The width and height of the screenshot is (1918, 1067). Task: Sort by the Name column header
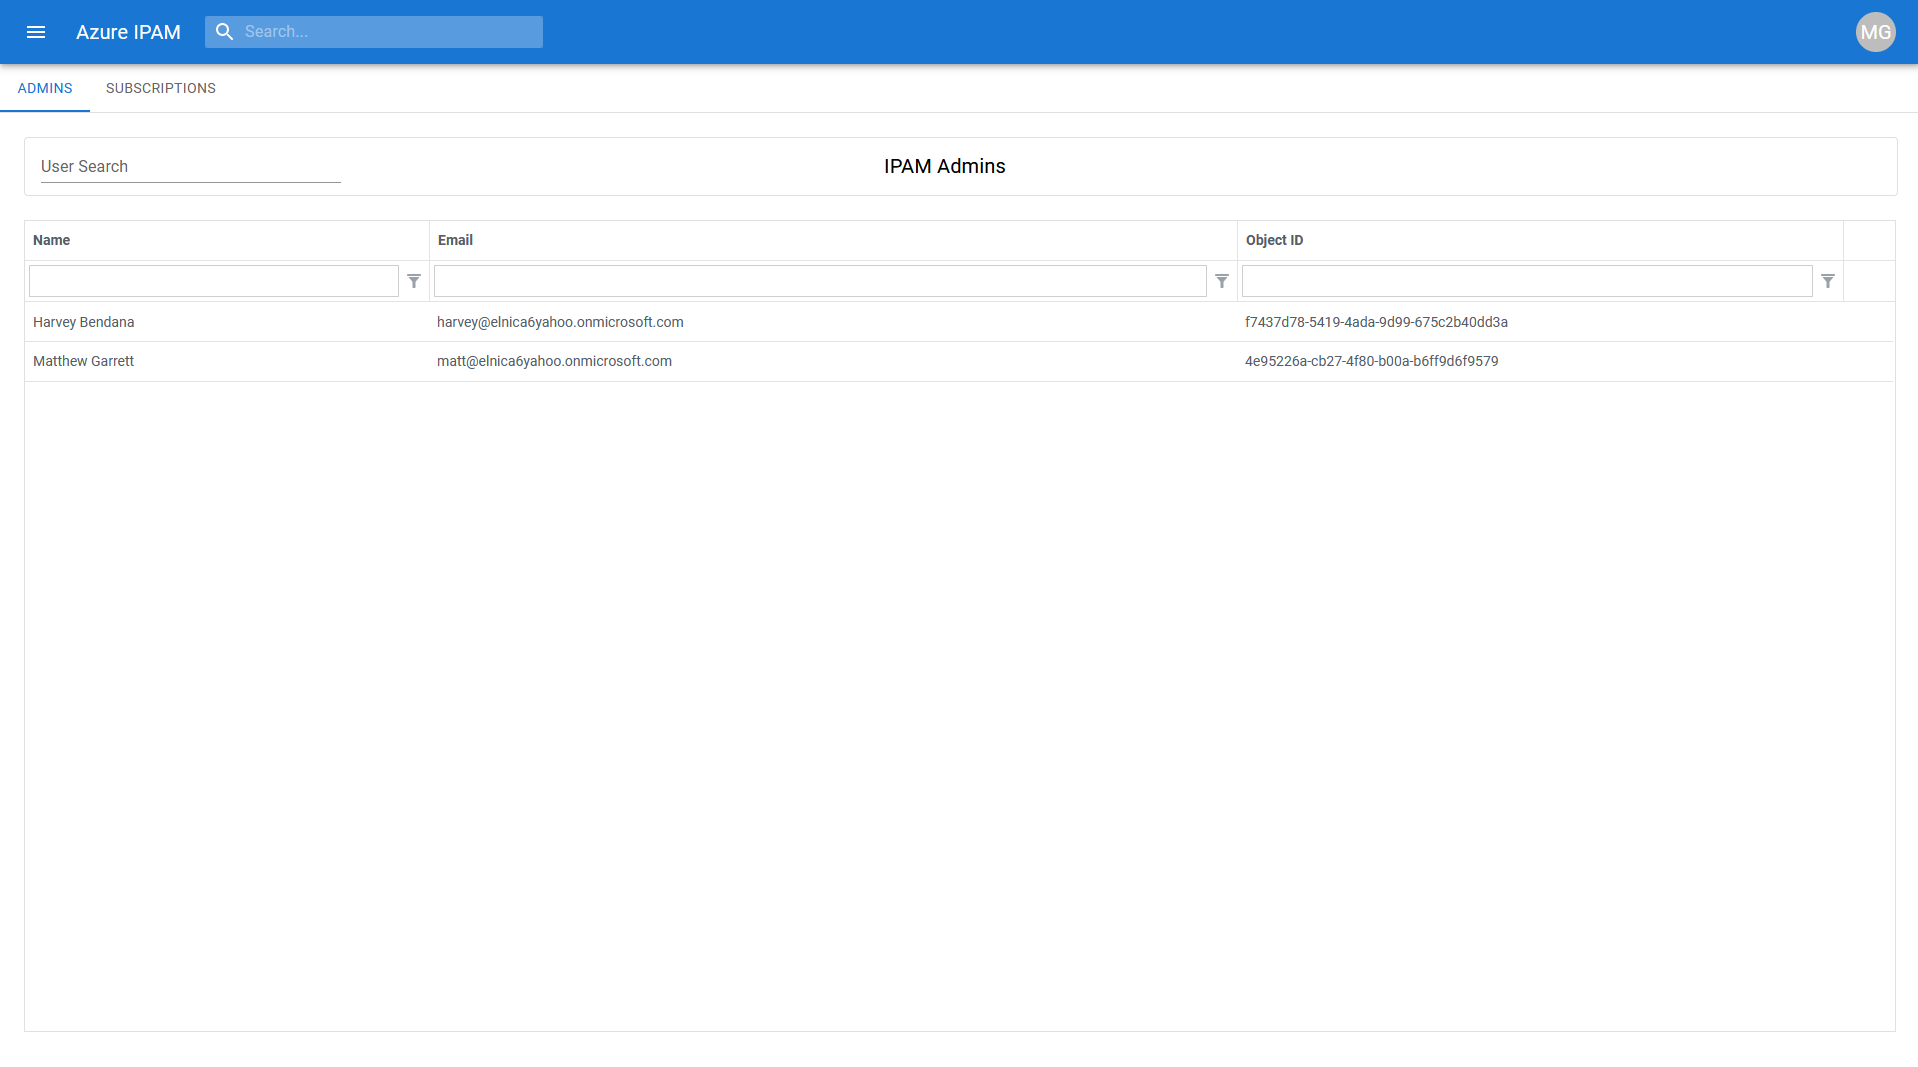[x=227, y=240]
